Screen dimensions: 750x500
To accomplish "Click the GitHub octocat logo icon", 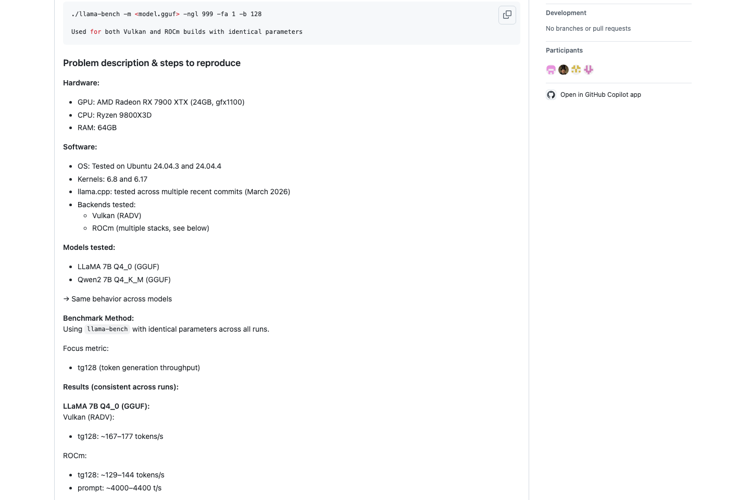I will tap(551, 95).
